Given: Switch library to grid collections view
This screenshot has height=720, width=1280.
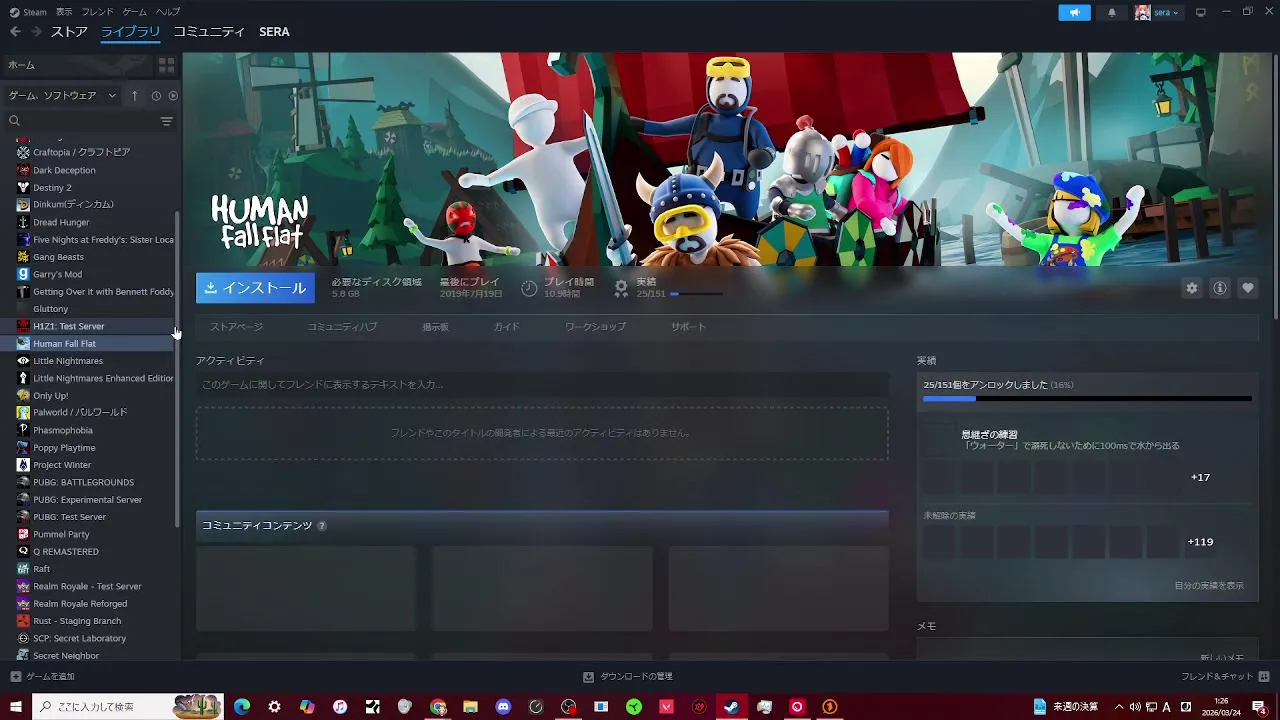Looking at the screenshot, I should (x=166, y=65).
